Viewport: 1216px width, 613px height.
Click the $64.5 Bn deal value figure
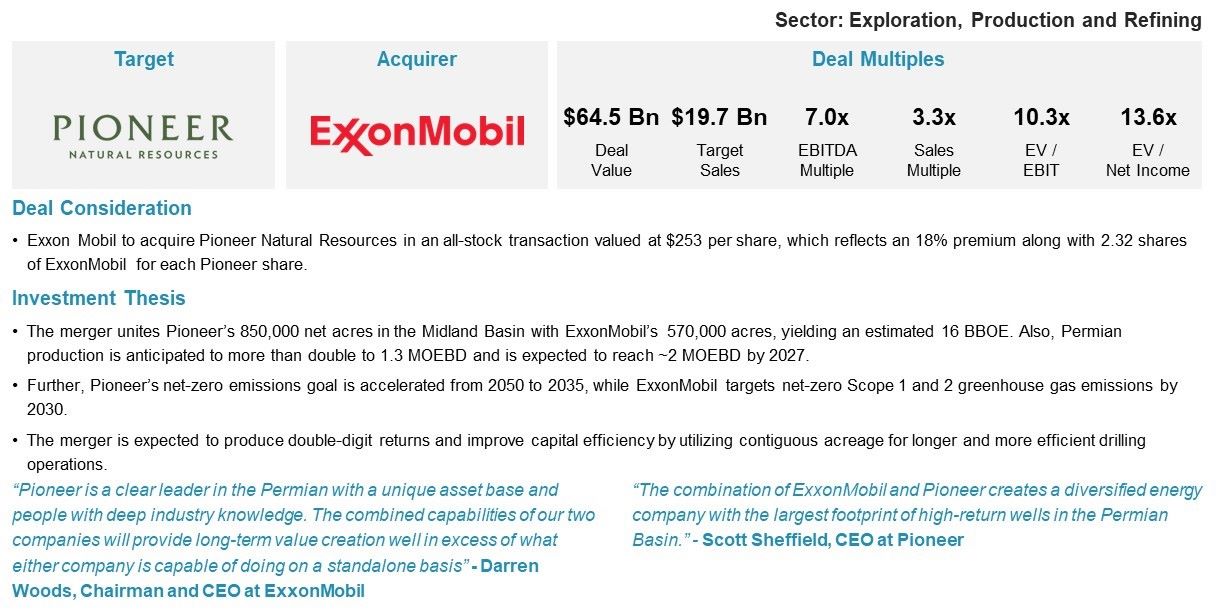click(611, 118)
